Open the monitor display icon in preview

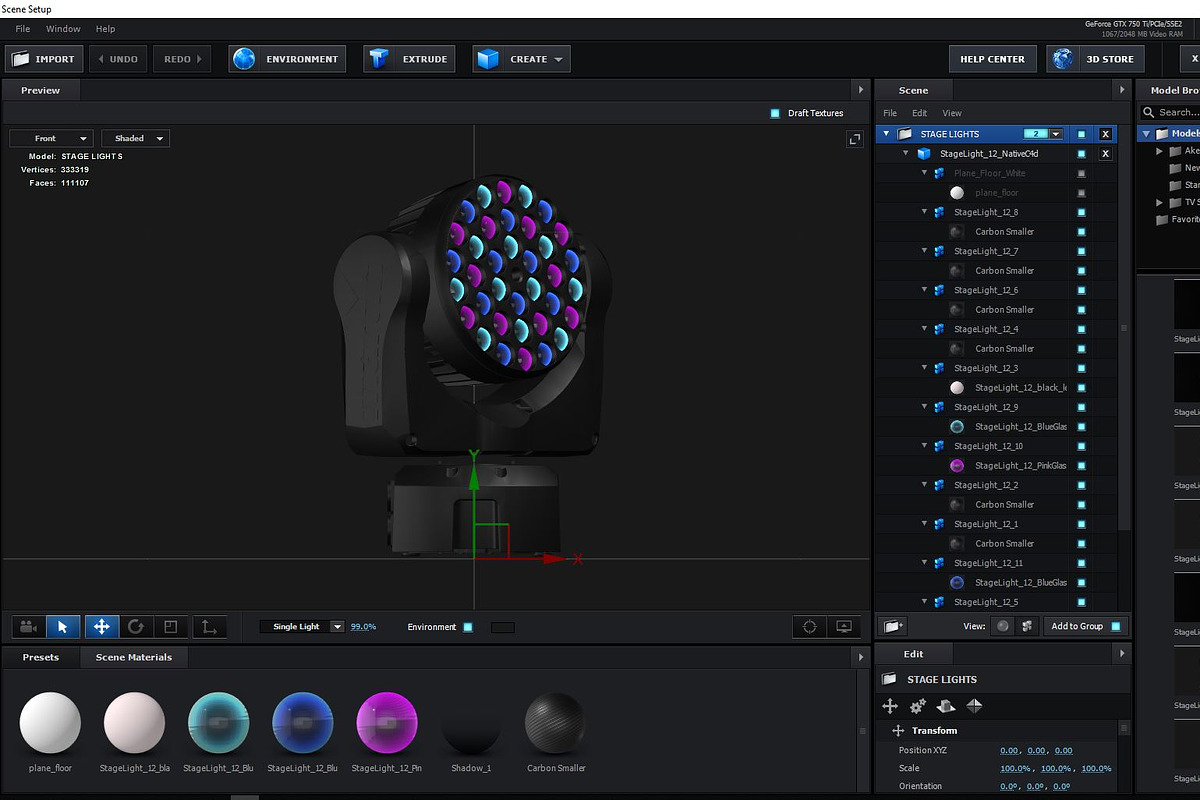pyautogui.click(x=844, y=627)
